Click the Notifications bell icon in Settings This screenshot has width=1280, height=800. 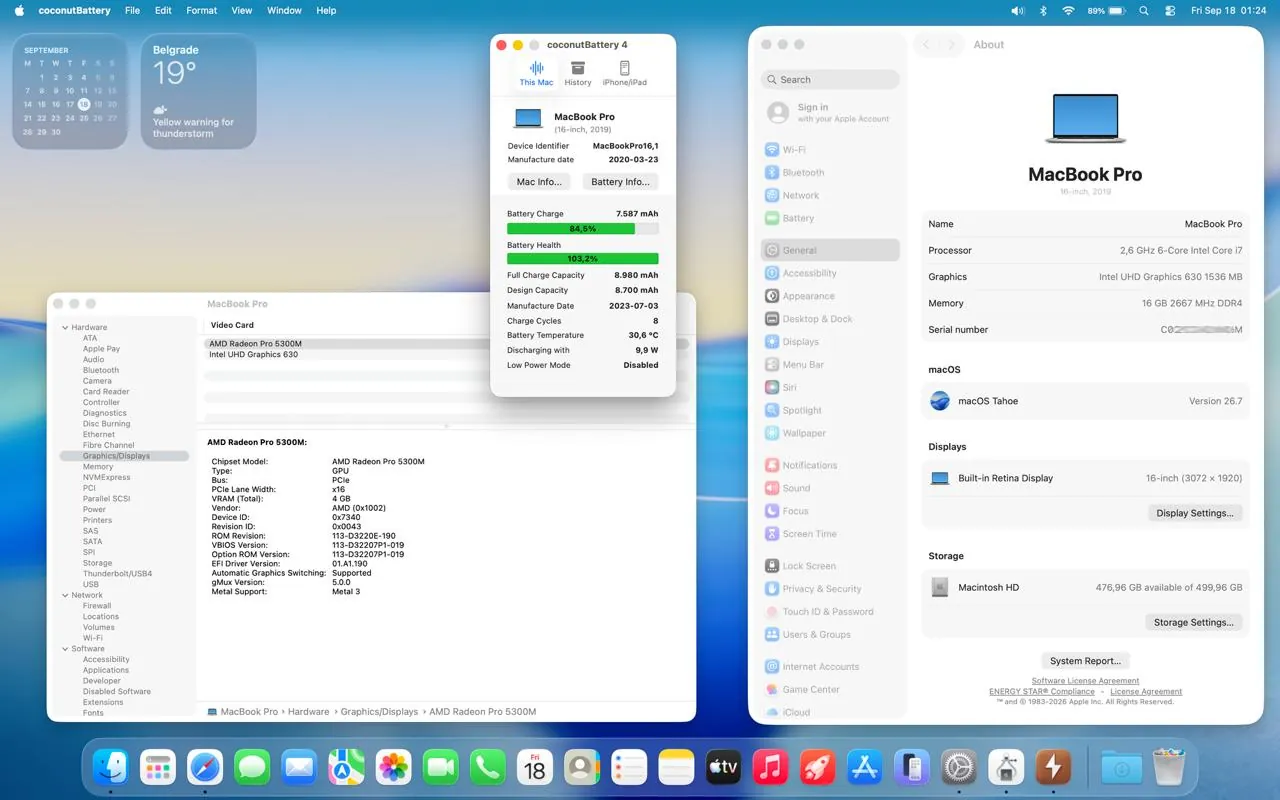(x=772, y=465)
